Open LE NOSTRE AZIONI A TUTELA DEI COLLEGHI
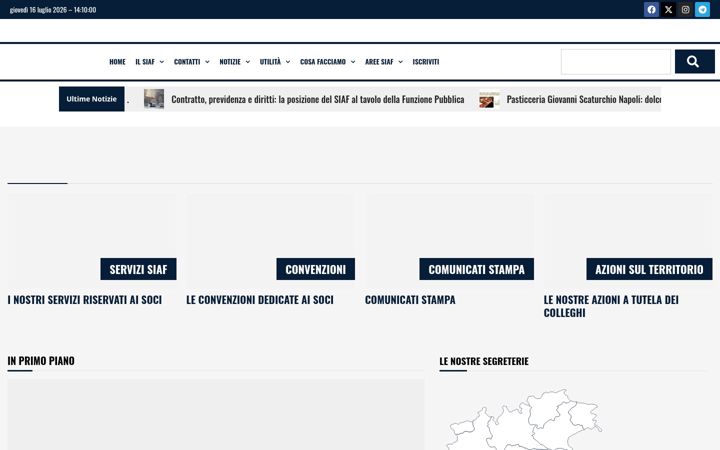 coord(611,306)
